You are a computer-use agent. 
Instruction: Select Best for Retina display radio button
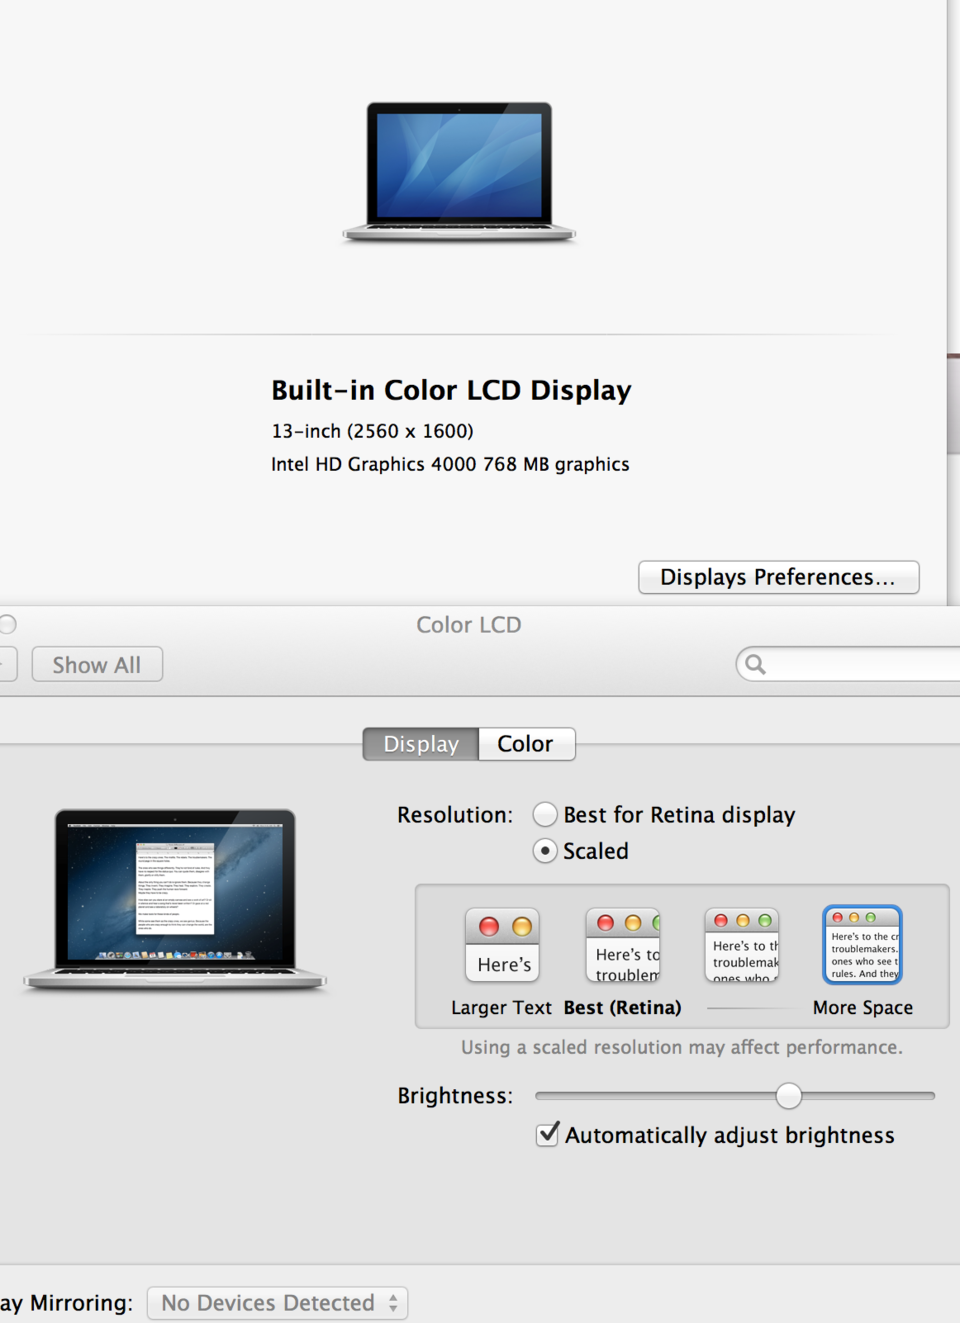pyautogui.click(x=545, y=815)
